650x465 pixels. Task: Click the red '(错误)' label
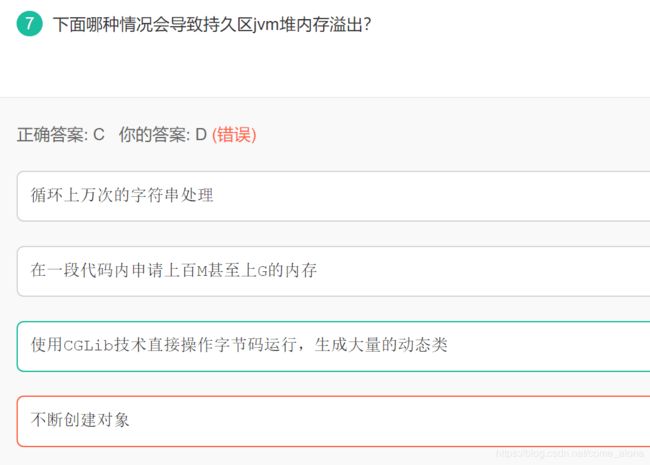[234, 135]
